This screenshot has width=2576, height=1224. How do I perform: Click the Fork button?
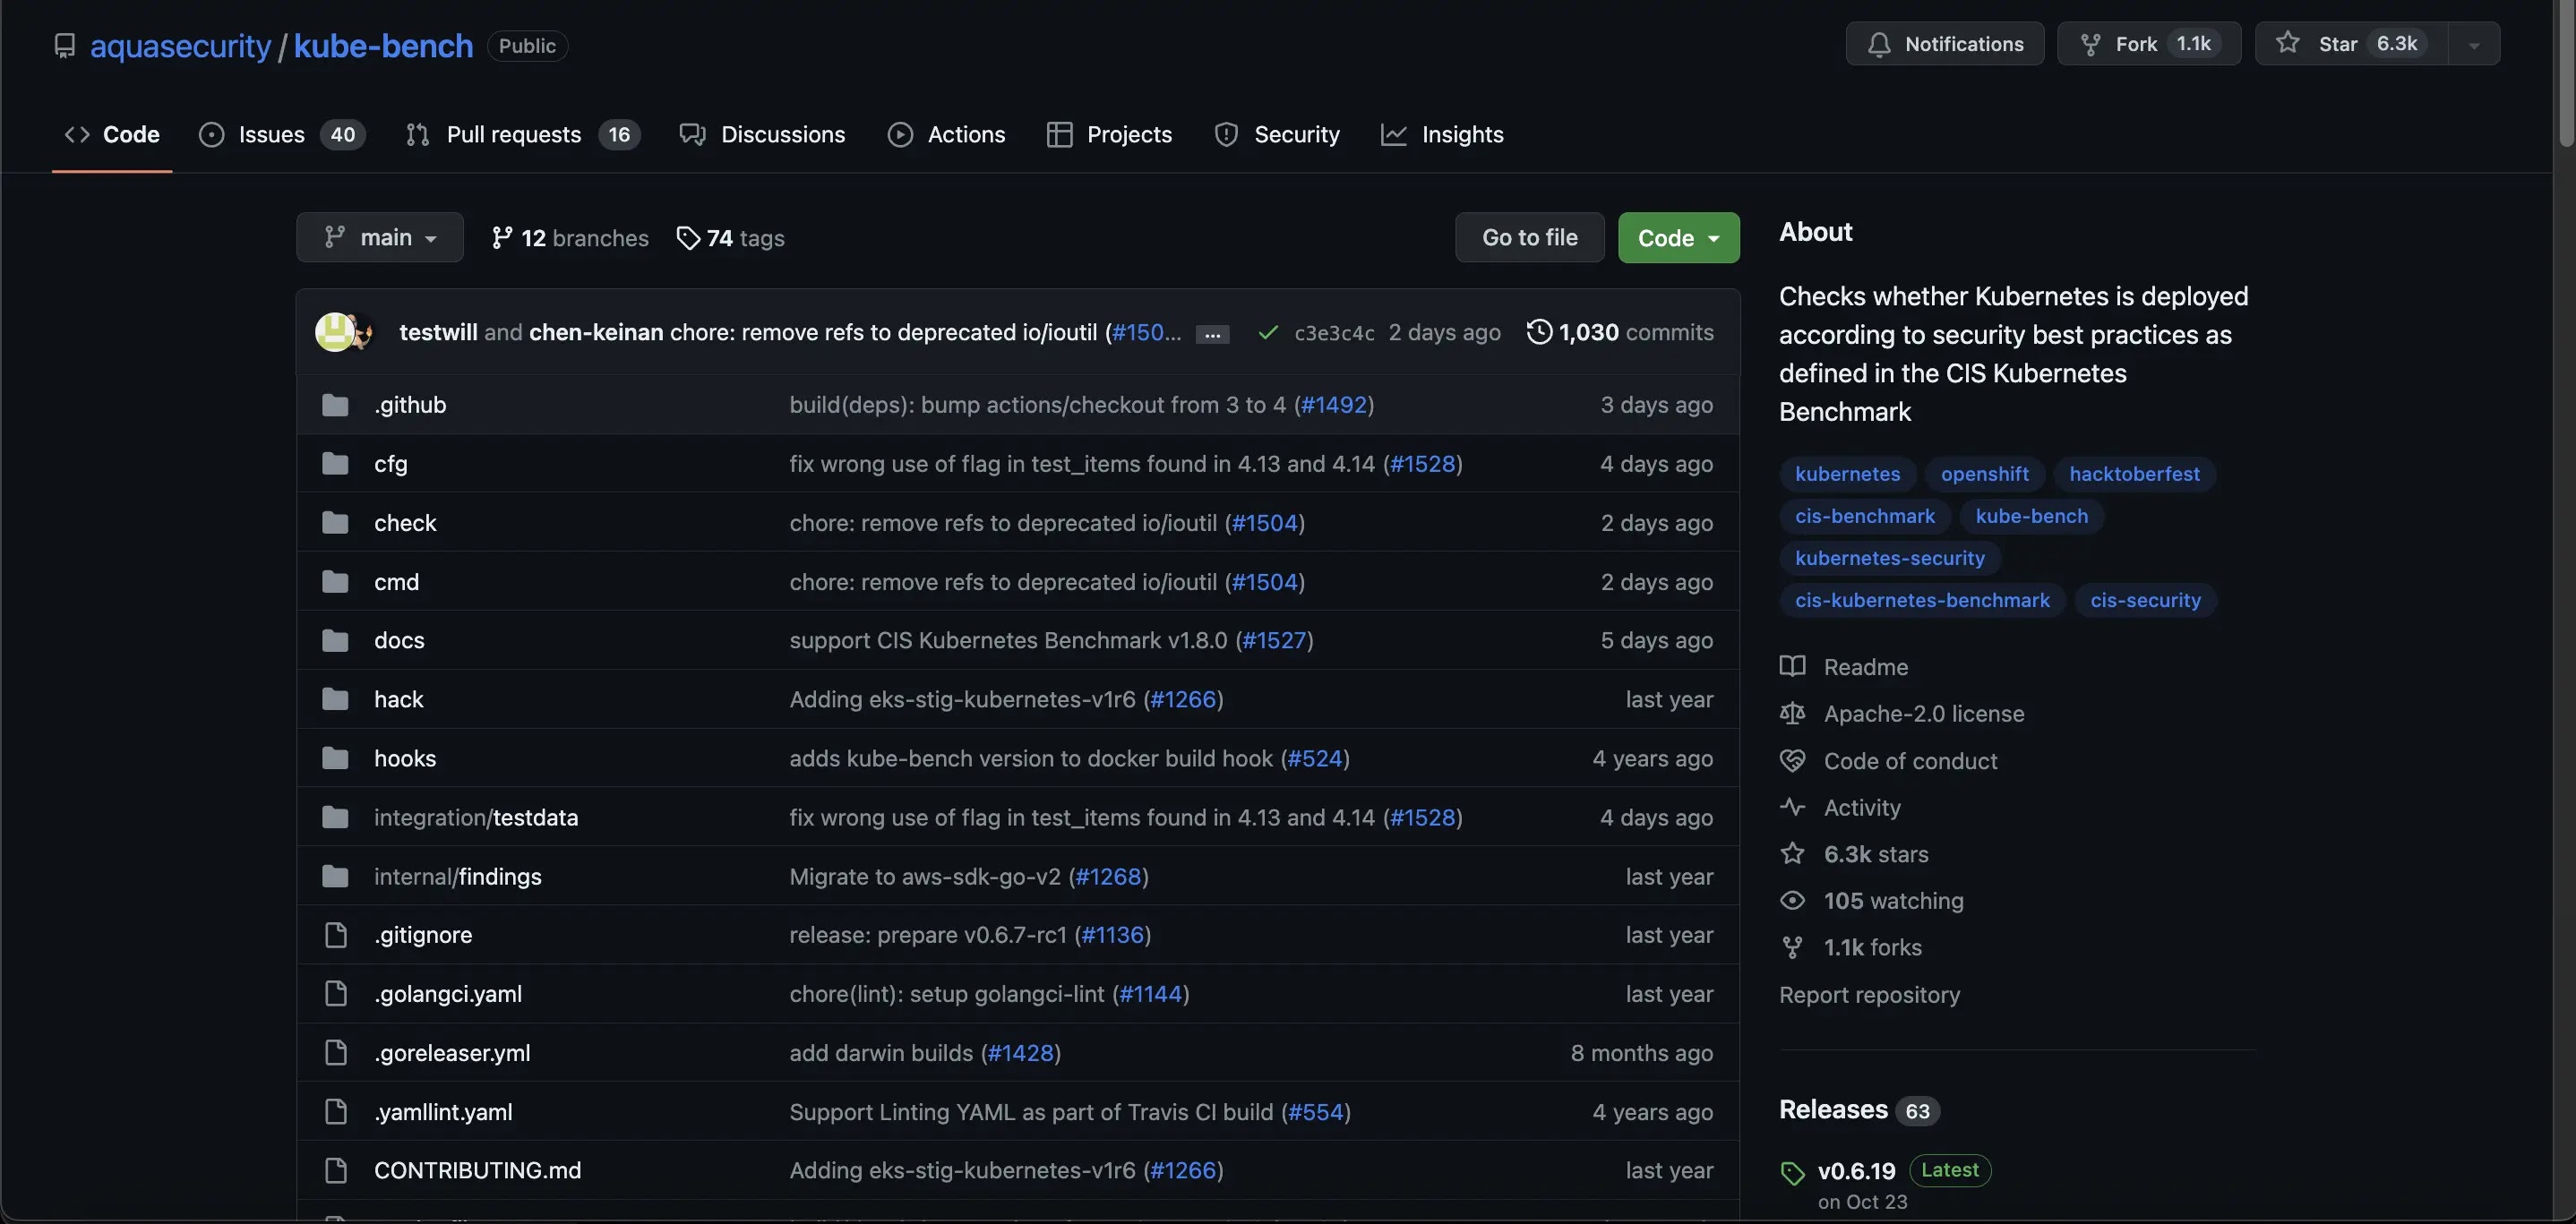(2148, 44)
